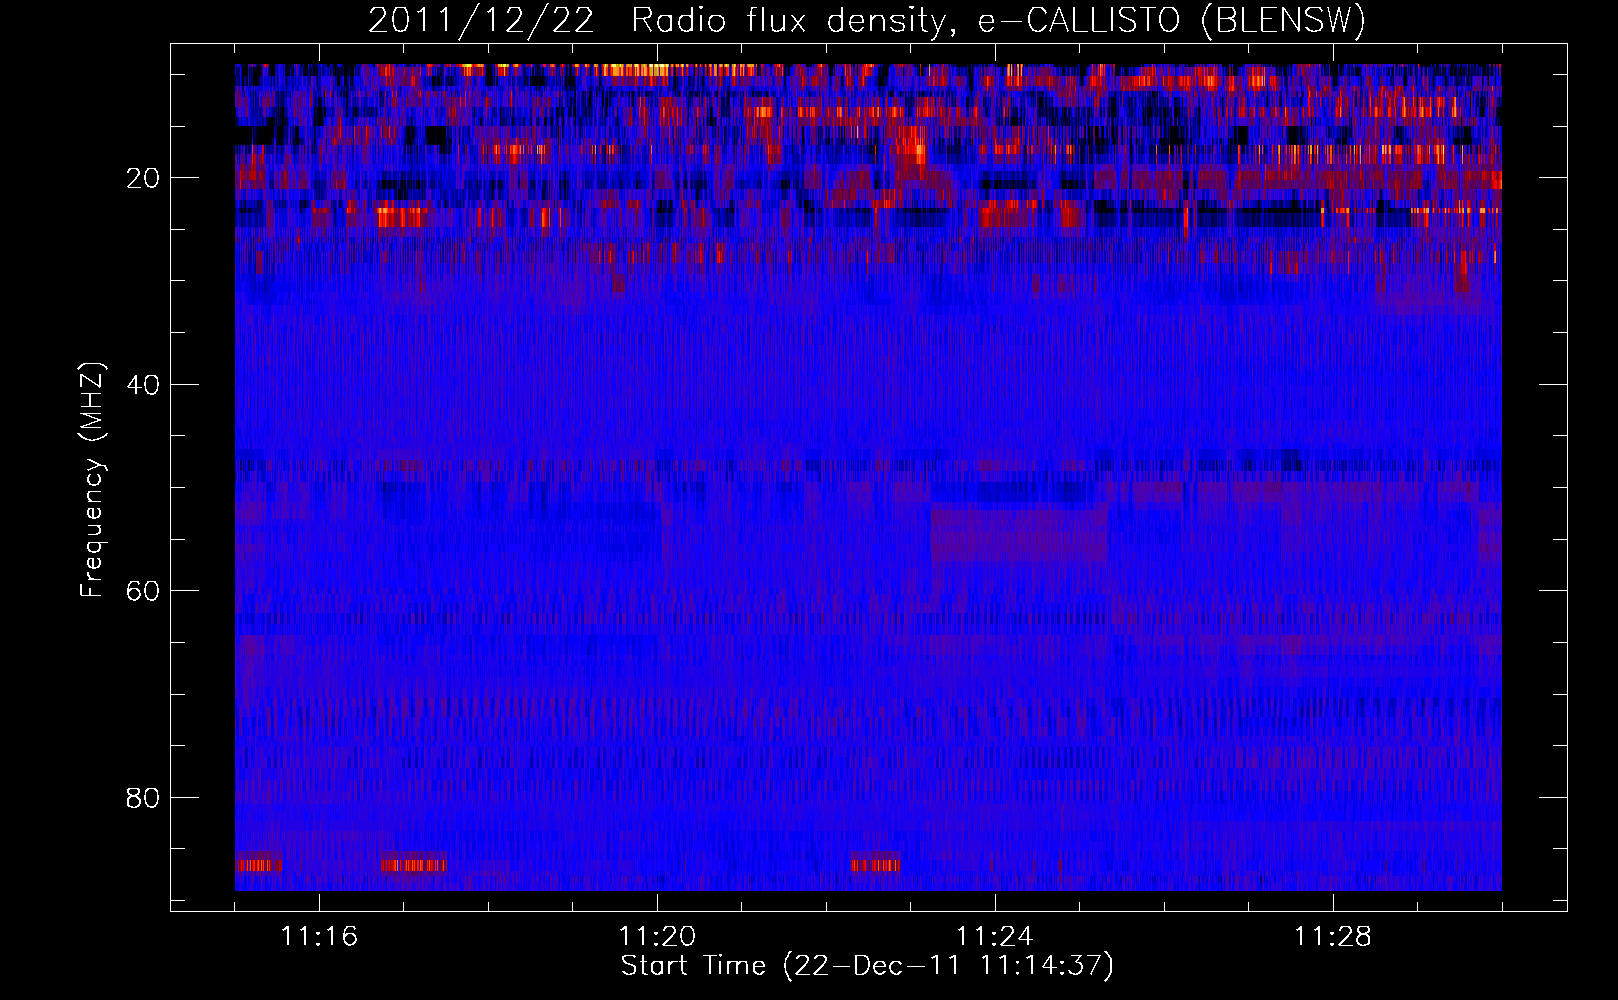Click the 'e-CALLISTO (BLENSW)' title text

click(1172, 21)
